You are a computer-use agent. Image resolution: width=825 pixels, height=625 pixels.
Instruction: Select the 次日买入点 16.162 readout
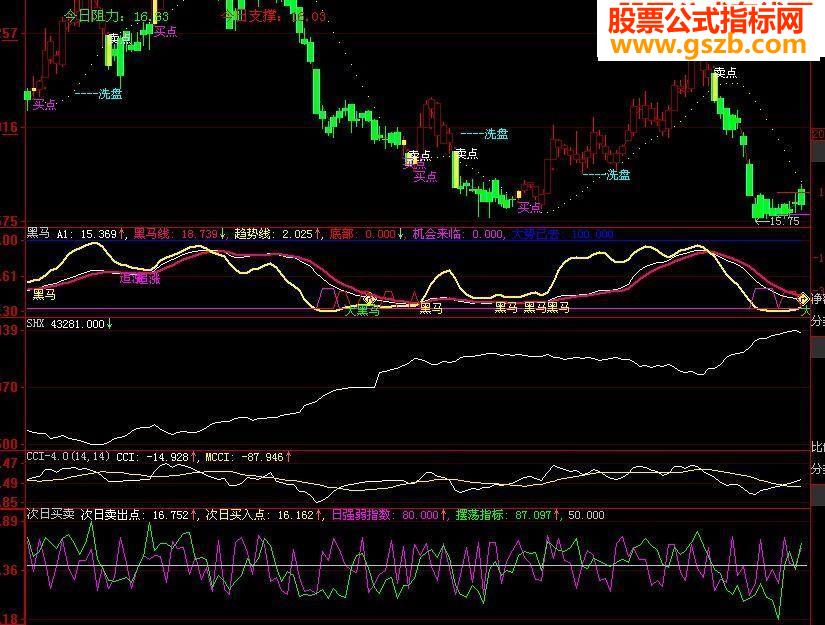(263, 515)
